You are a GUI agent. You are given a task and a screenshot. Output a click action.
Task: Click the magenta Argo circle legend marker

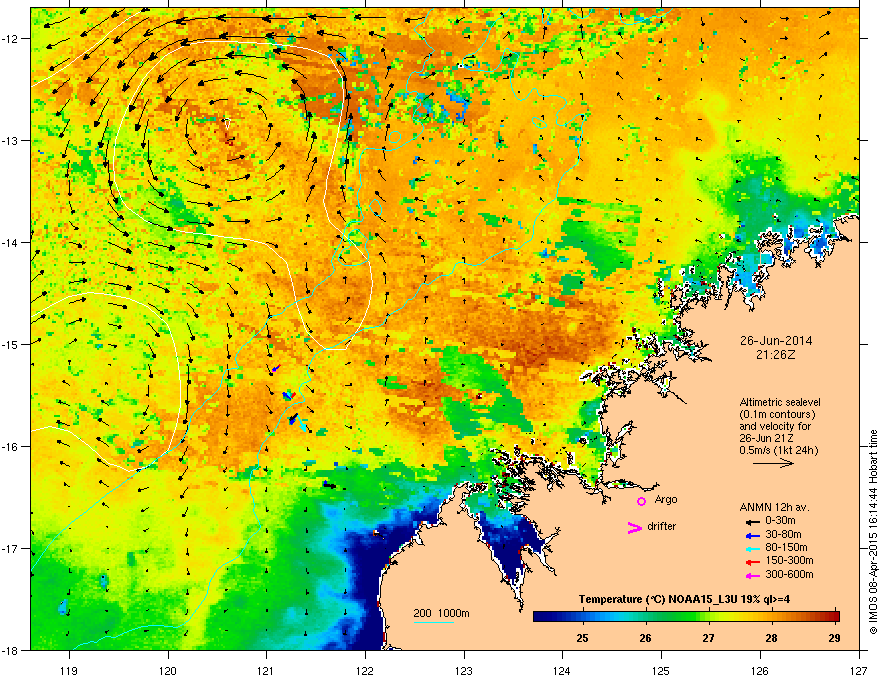[x=641, y=501]
